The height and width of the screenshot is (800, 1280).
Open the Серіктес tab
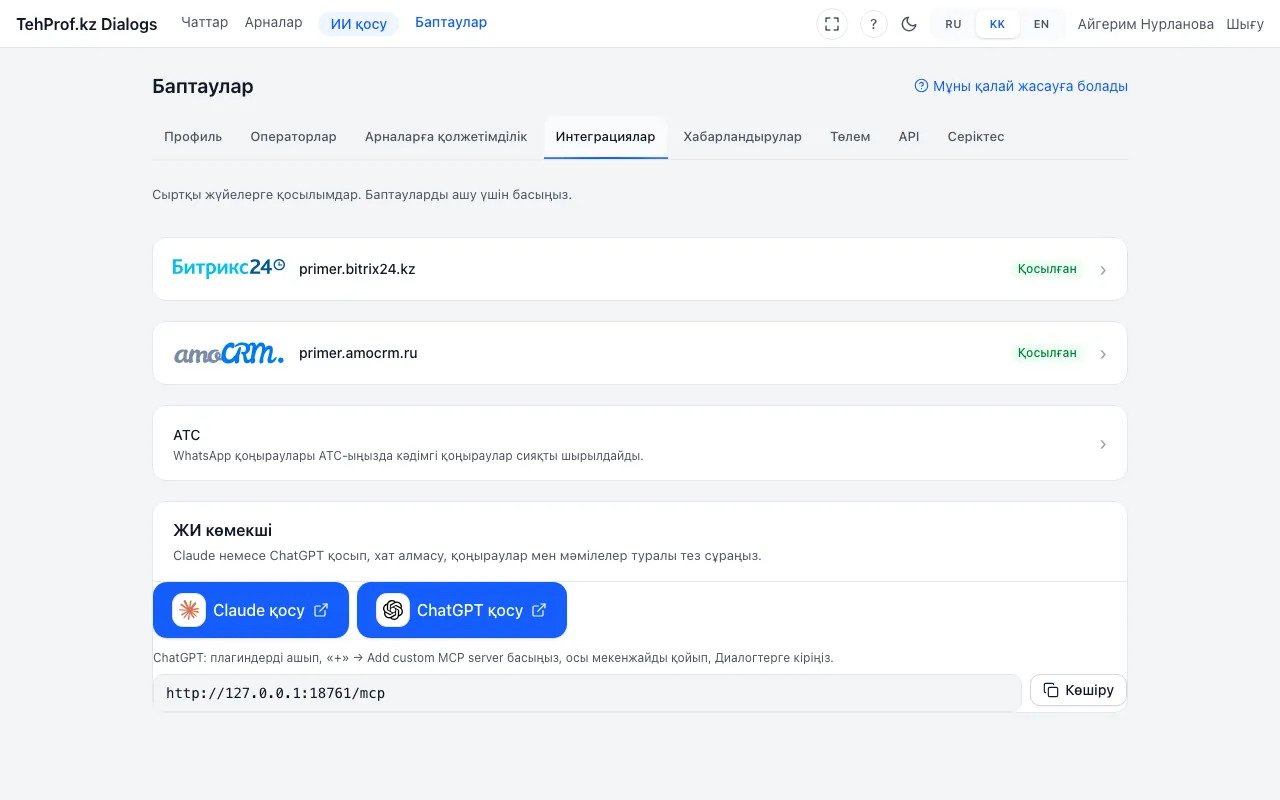[976, 137]
